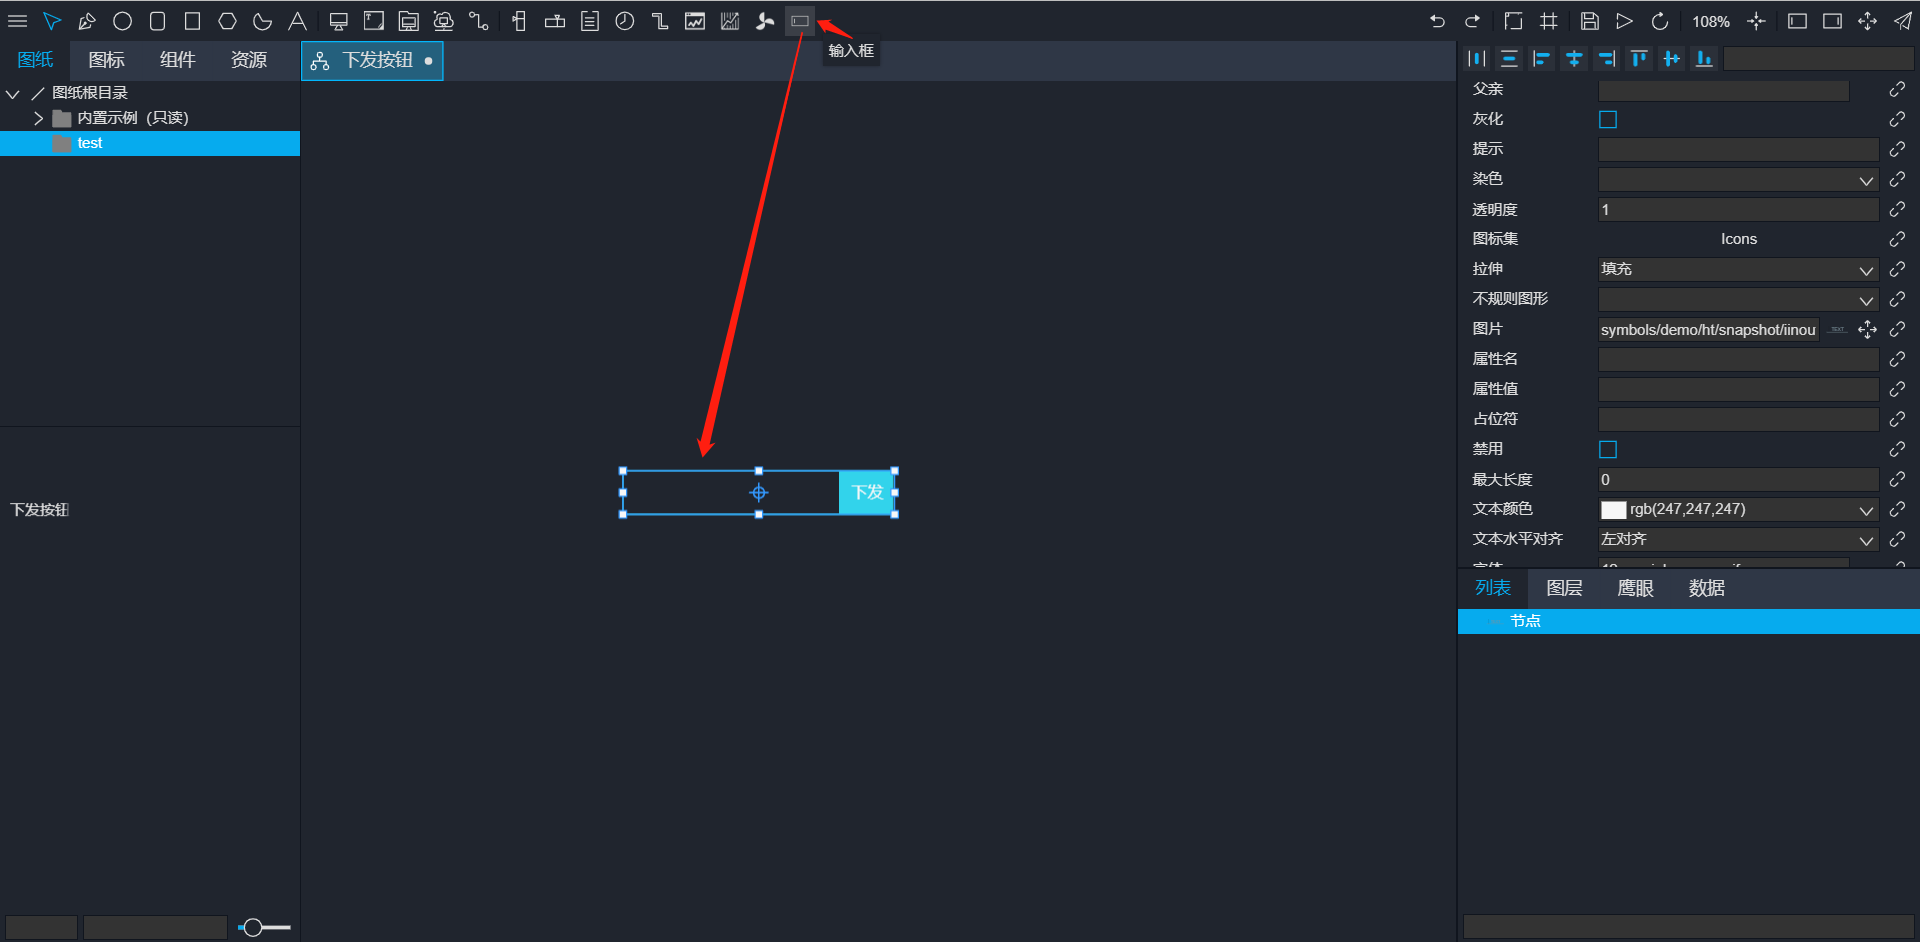Click the 下发 button on canvas
Screen dimensions: 1920x942
click(865, 493)
